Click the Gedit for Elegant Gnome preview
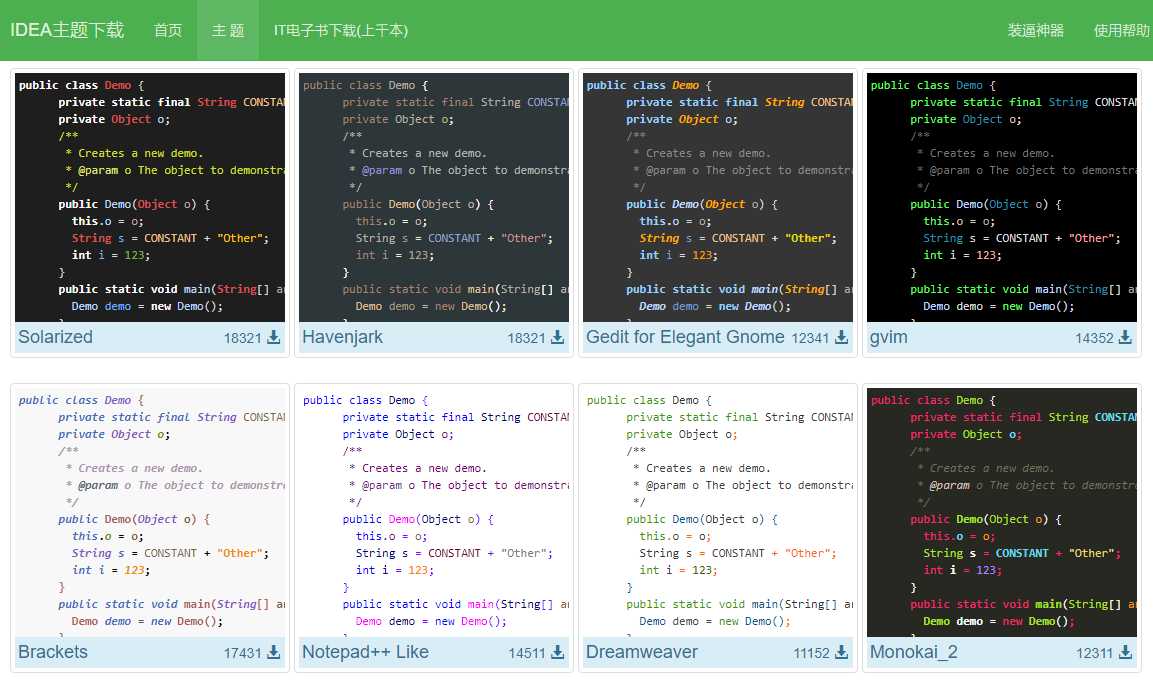This screenshot has width=1153, height=682. (718, 197)
